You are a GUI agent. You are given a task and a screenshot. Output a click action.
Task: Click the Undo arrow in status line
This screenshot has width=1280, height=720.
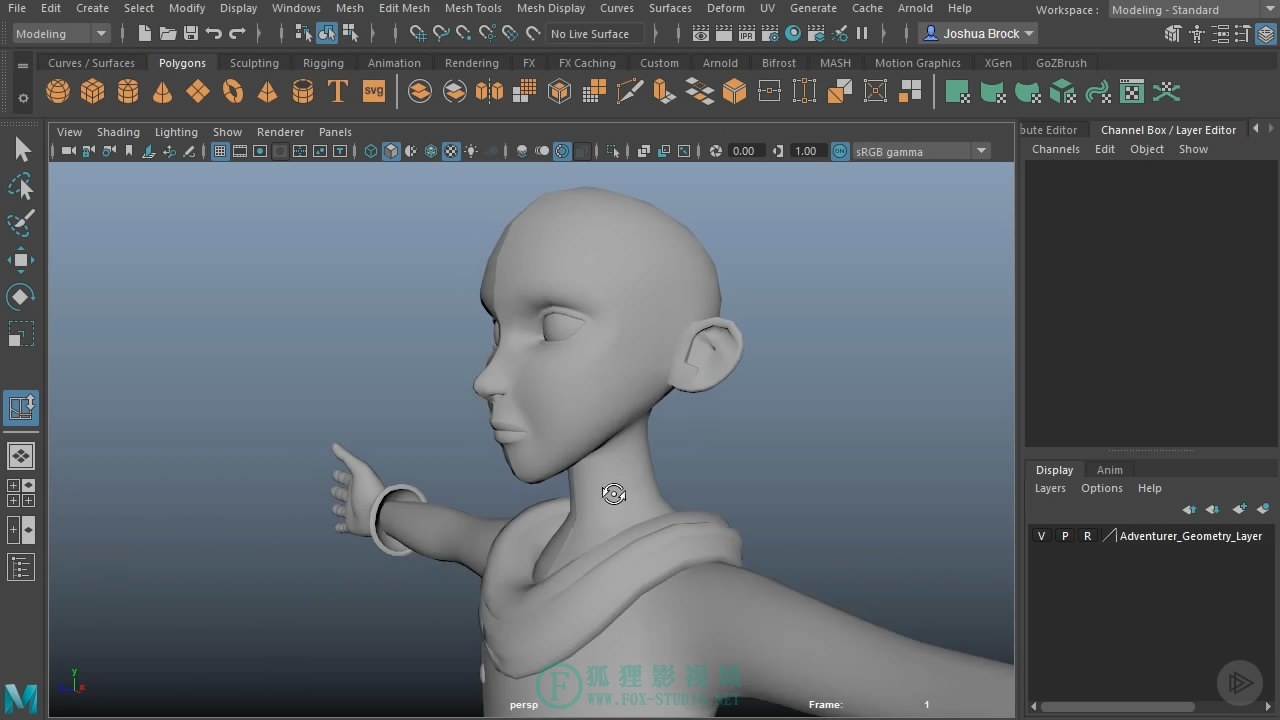point(213,34)
